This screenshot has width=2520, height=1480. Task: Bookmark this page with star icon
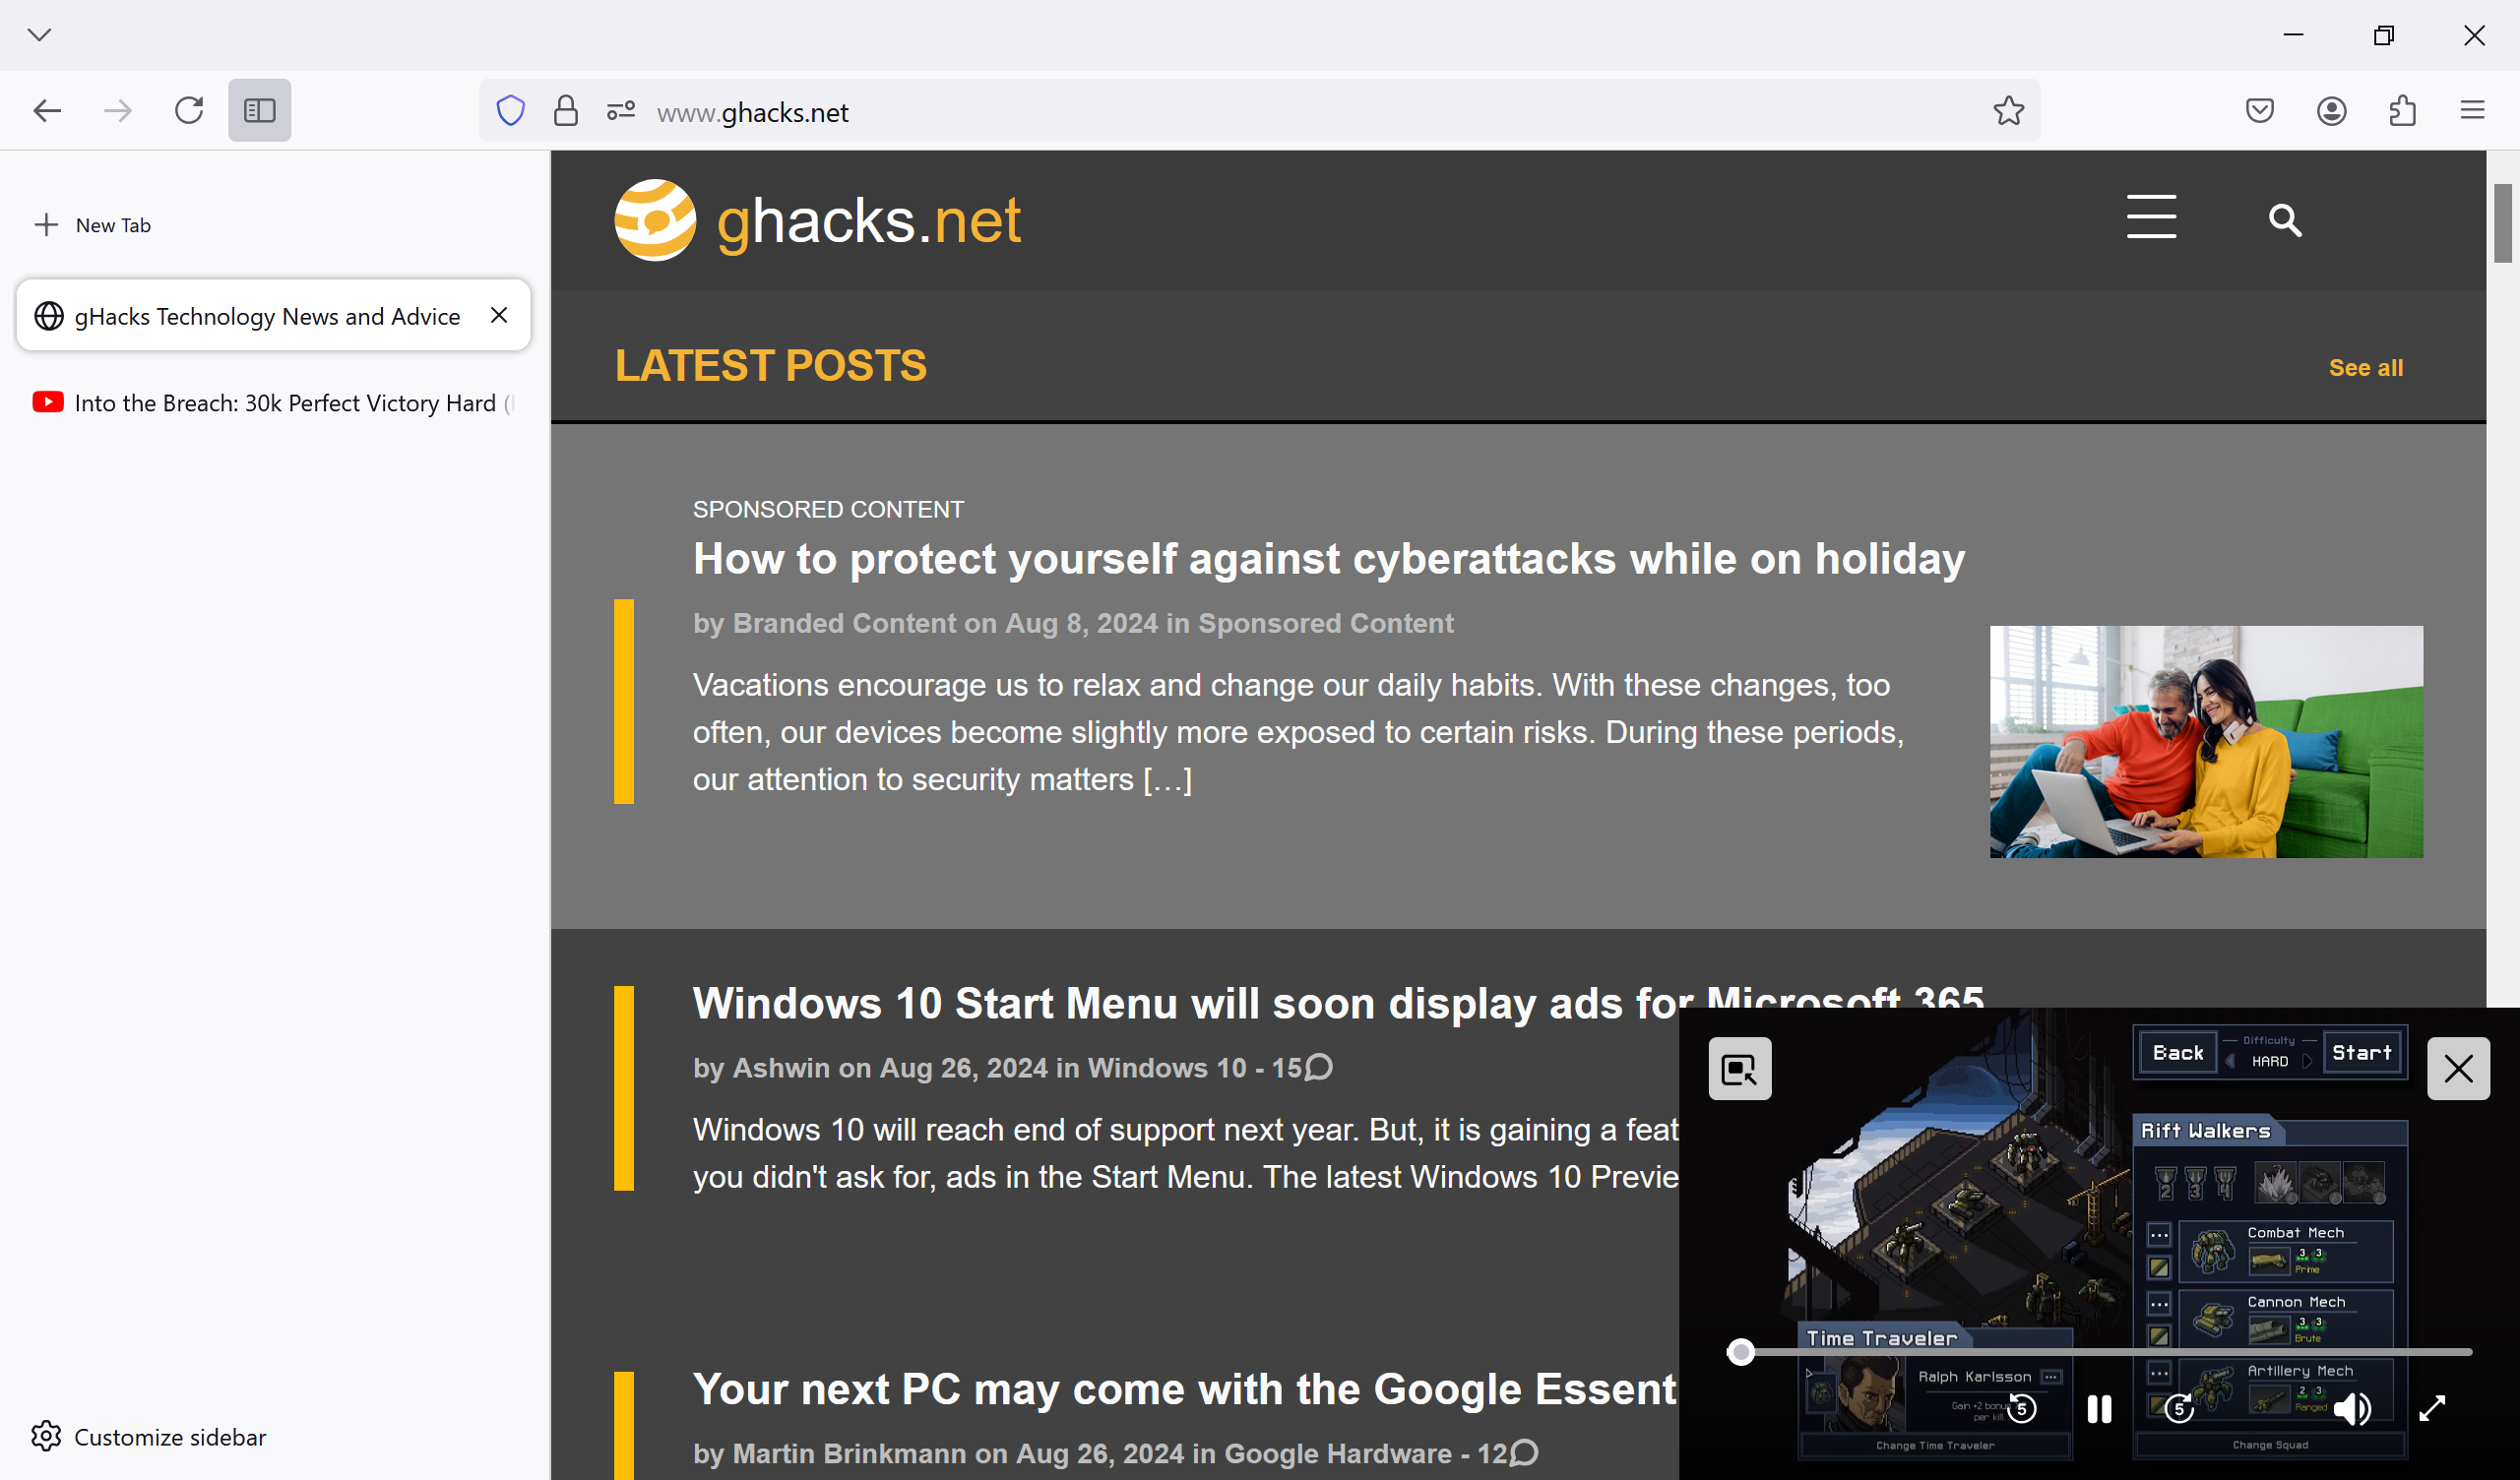(x=2008, y=110)
